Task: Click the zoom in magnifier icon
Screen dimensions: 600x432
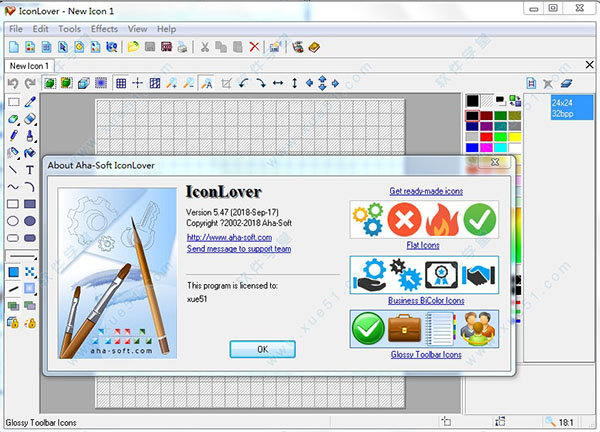Action: [171, 83]
